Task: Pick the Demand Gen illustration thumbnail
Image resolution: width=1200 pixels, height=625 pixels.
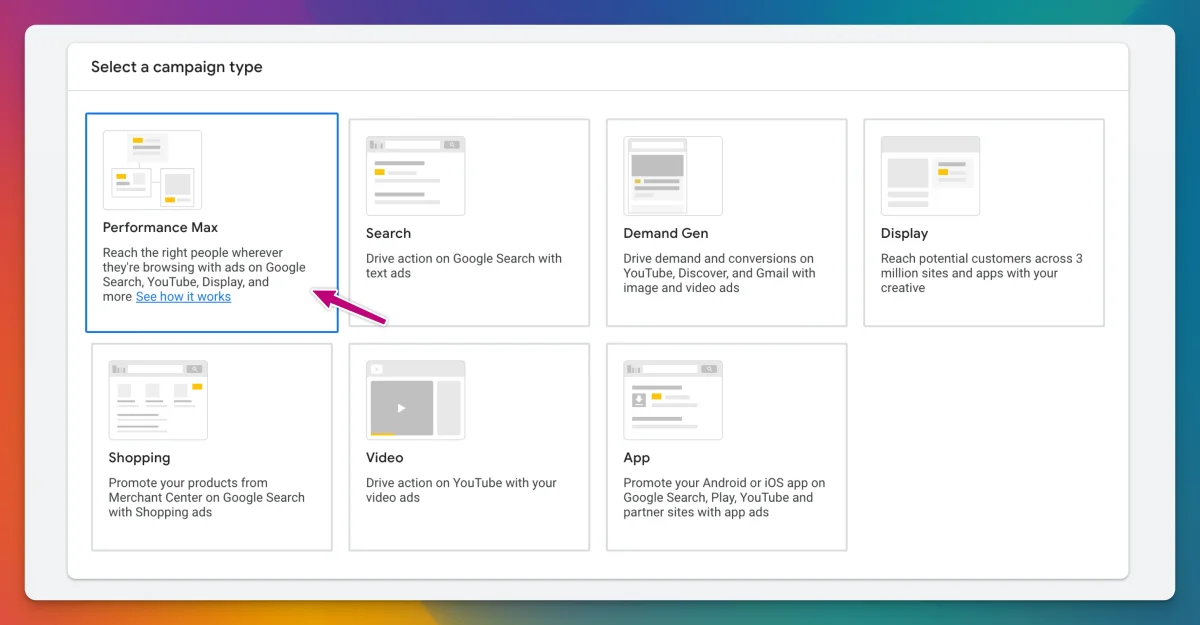Action: click(x=672, y=176)
